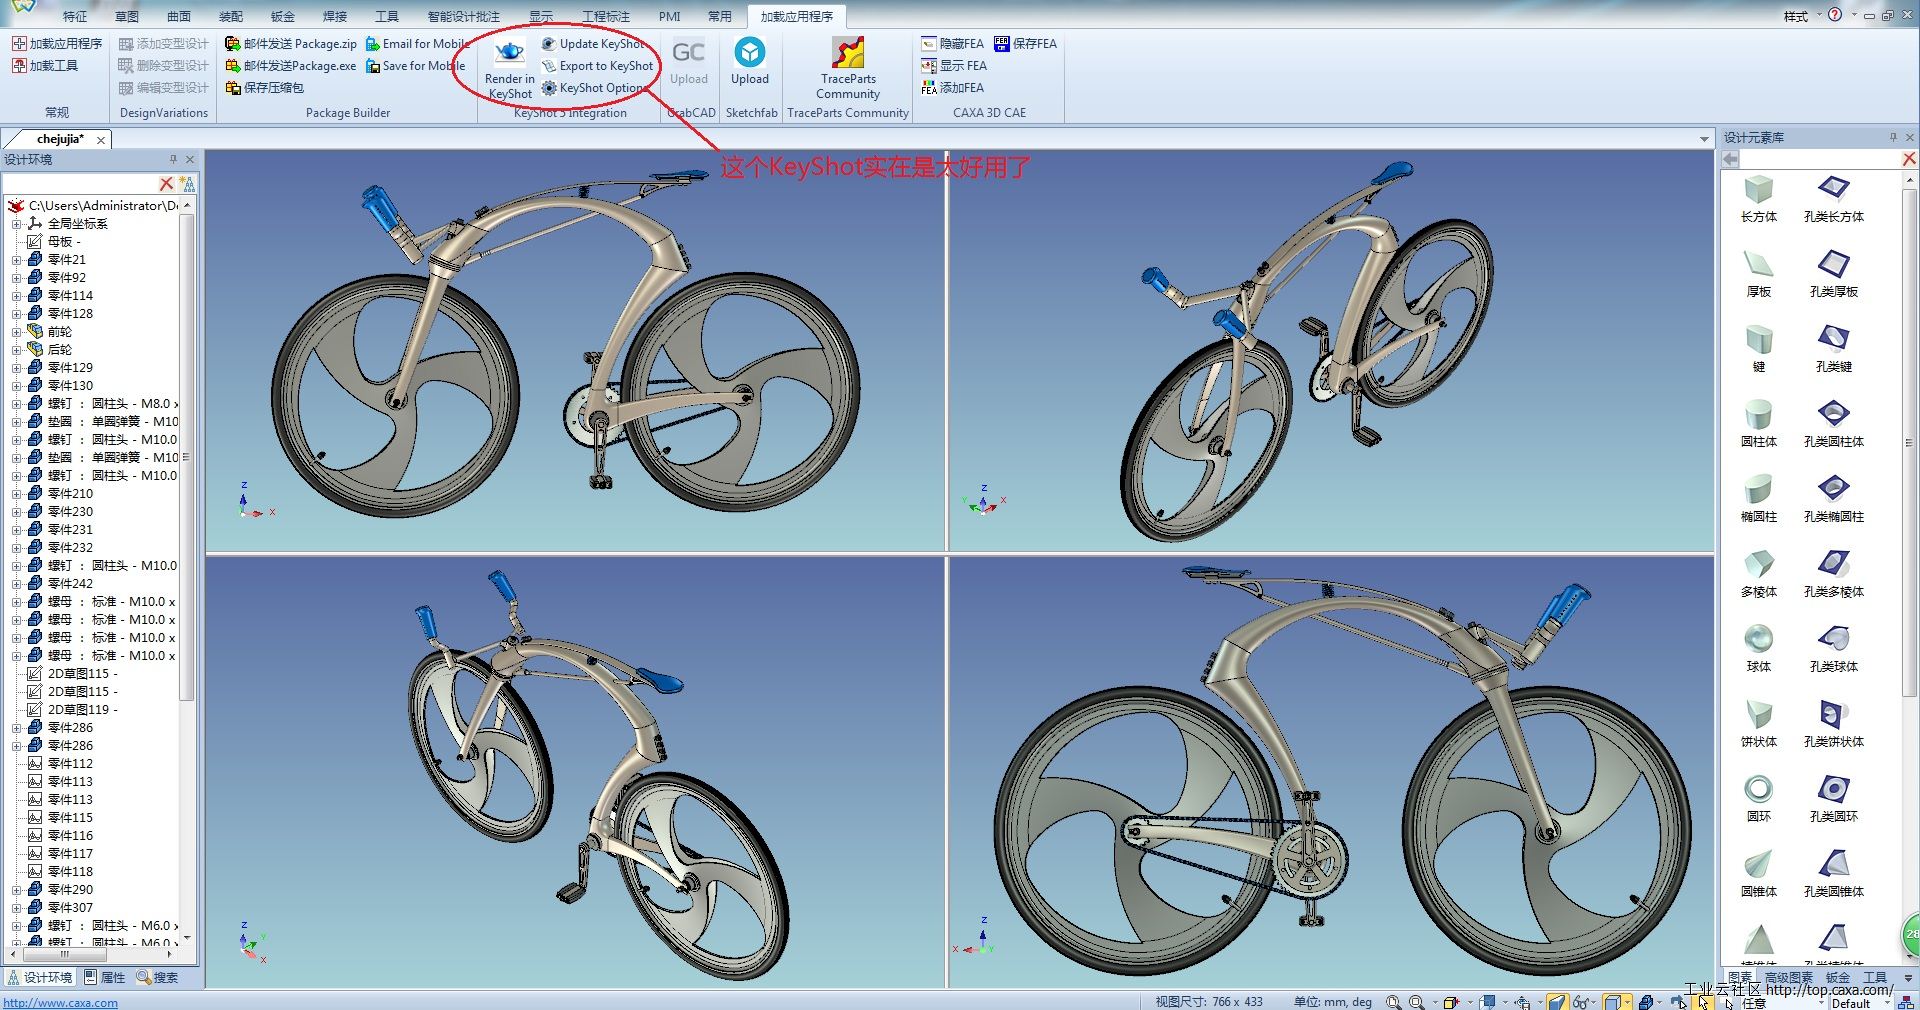Click Save for Mobile

coord(415,66)
